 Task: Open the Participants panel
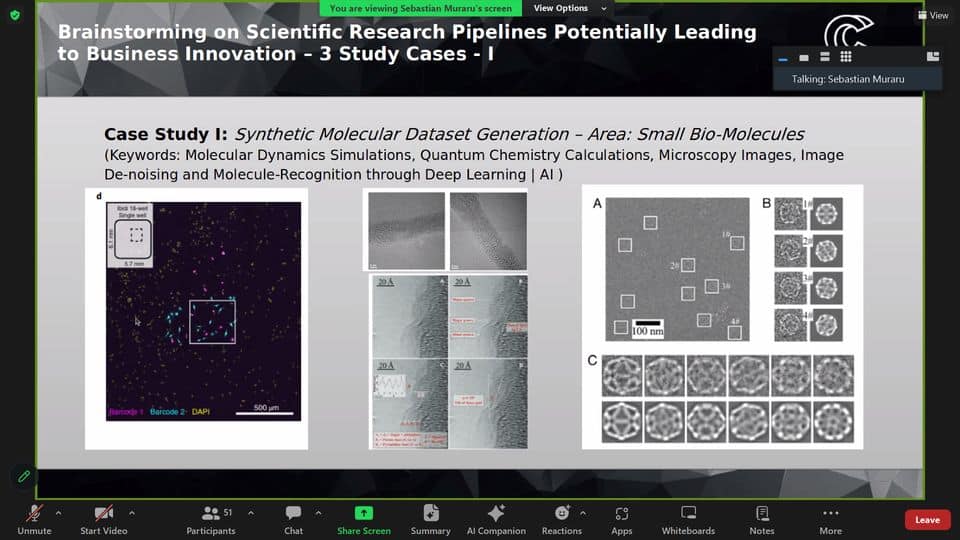click(211, 514)
